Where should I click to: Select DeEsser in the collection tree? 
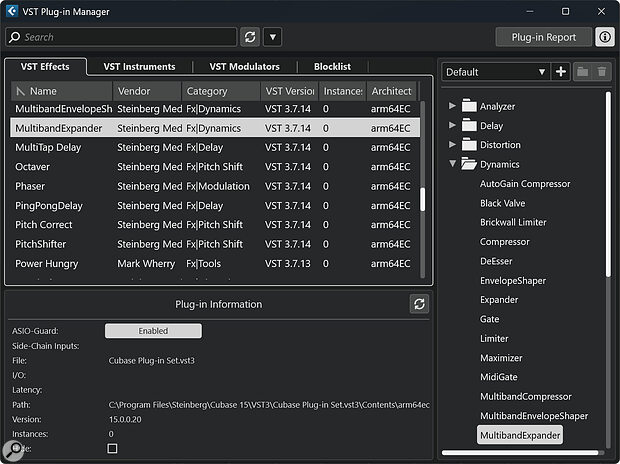pyautogui.click(x=496, y=261)
